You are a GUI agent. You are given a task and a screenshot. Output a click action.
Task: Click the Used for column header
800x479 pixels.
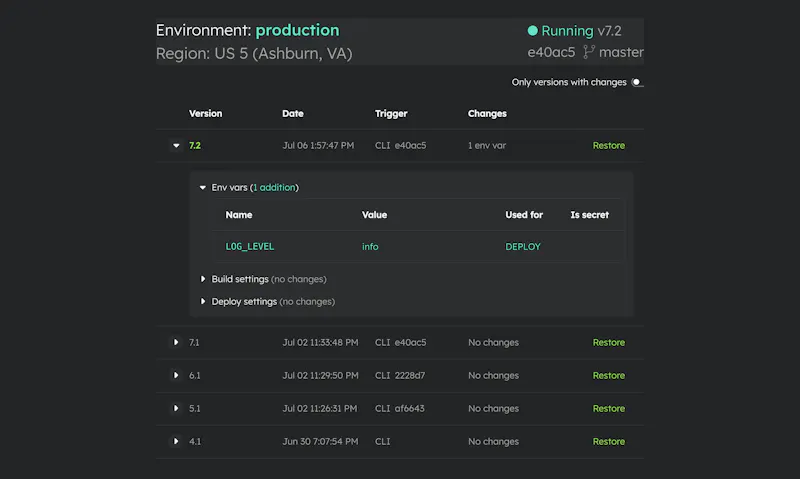(x=524, y=215)
